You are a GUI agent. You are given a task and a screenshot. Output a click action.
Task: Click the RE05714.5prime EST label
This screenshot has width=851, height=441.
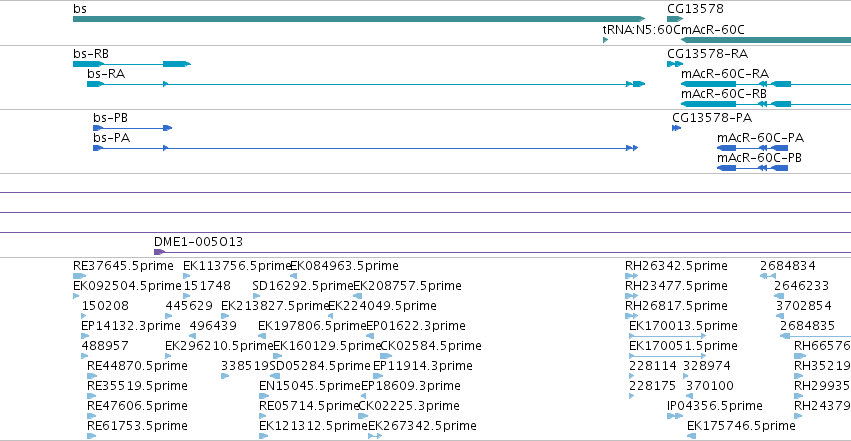(x=309, y=406)
